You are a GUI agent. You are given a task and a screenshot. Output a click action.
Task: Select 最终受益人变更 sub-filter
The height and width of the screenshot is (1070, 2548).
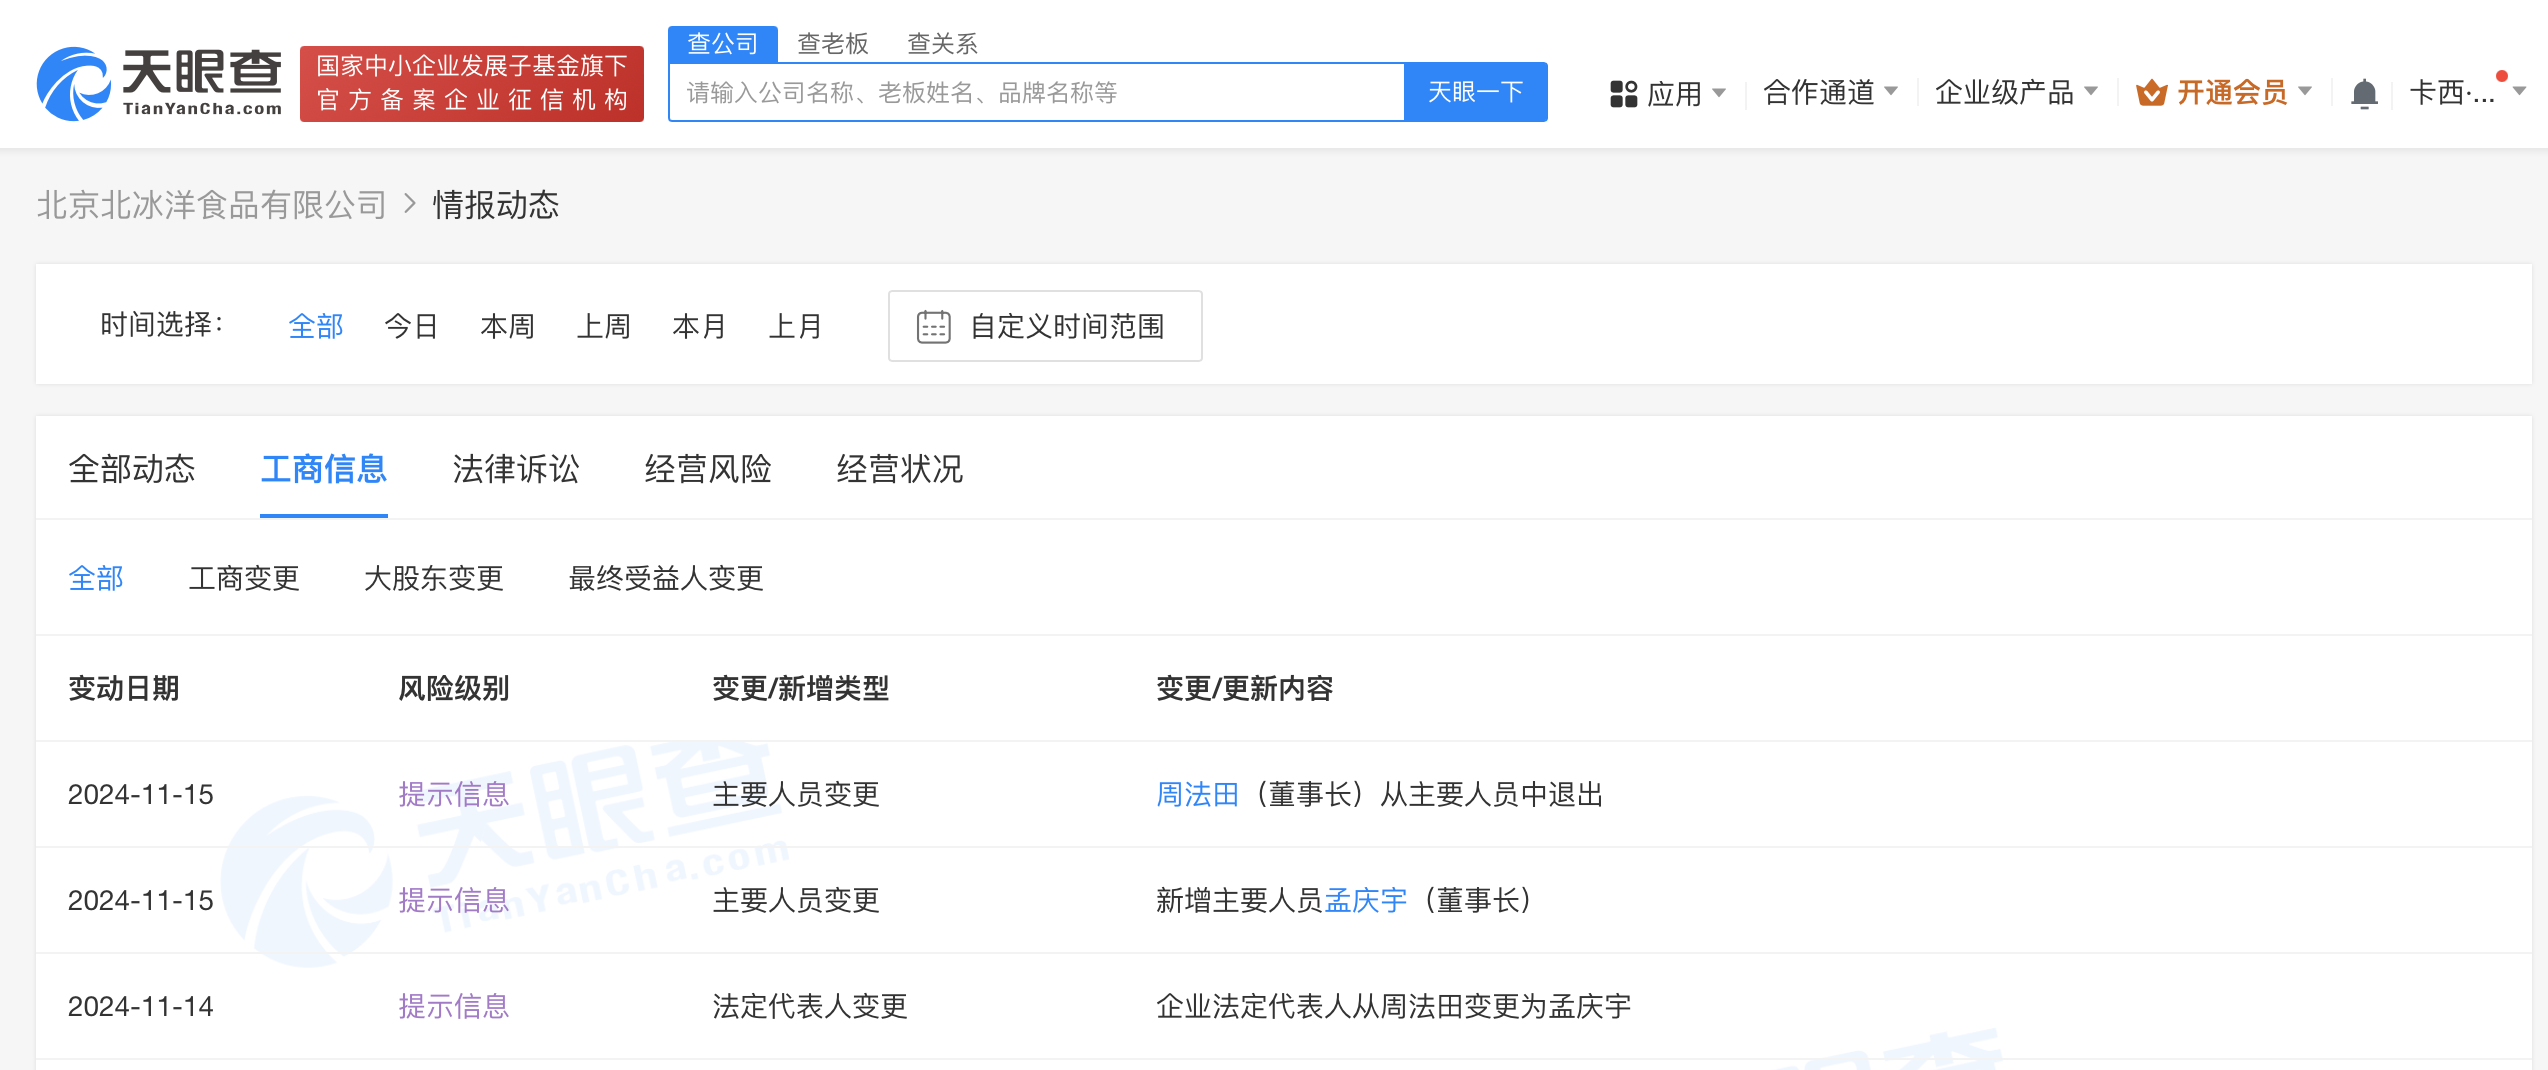[x=666, y=578]
